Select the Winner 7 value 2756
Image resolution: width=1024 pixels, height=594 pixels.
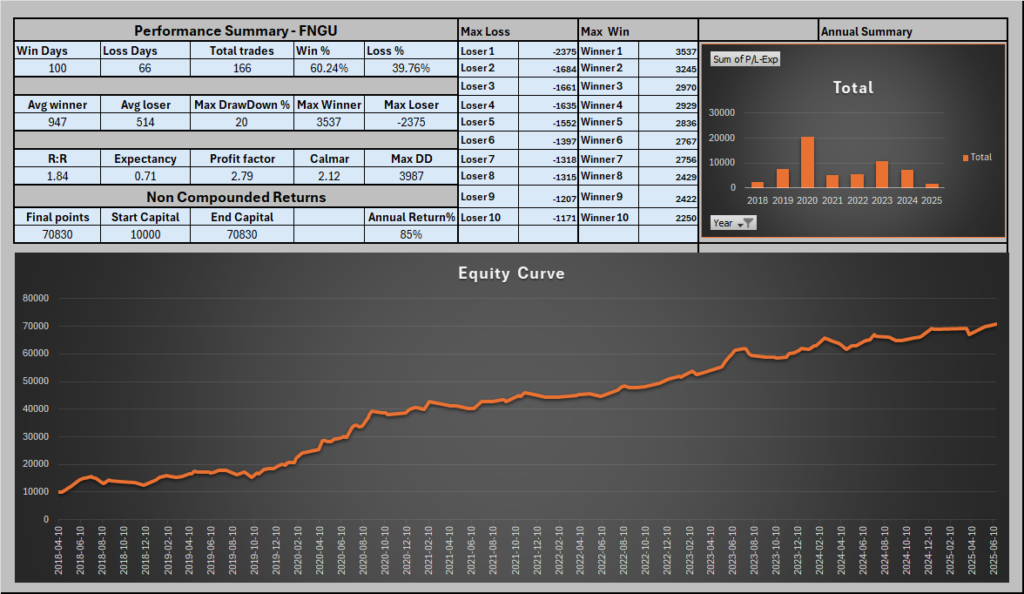point(668,159)
